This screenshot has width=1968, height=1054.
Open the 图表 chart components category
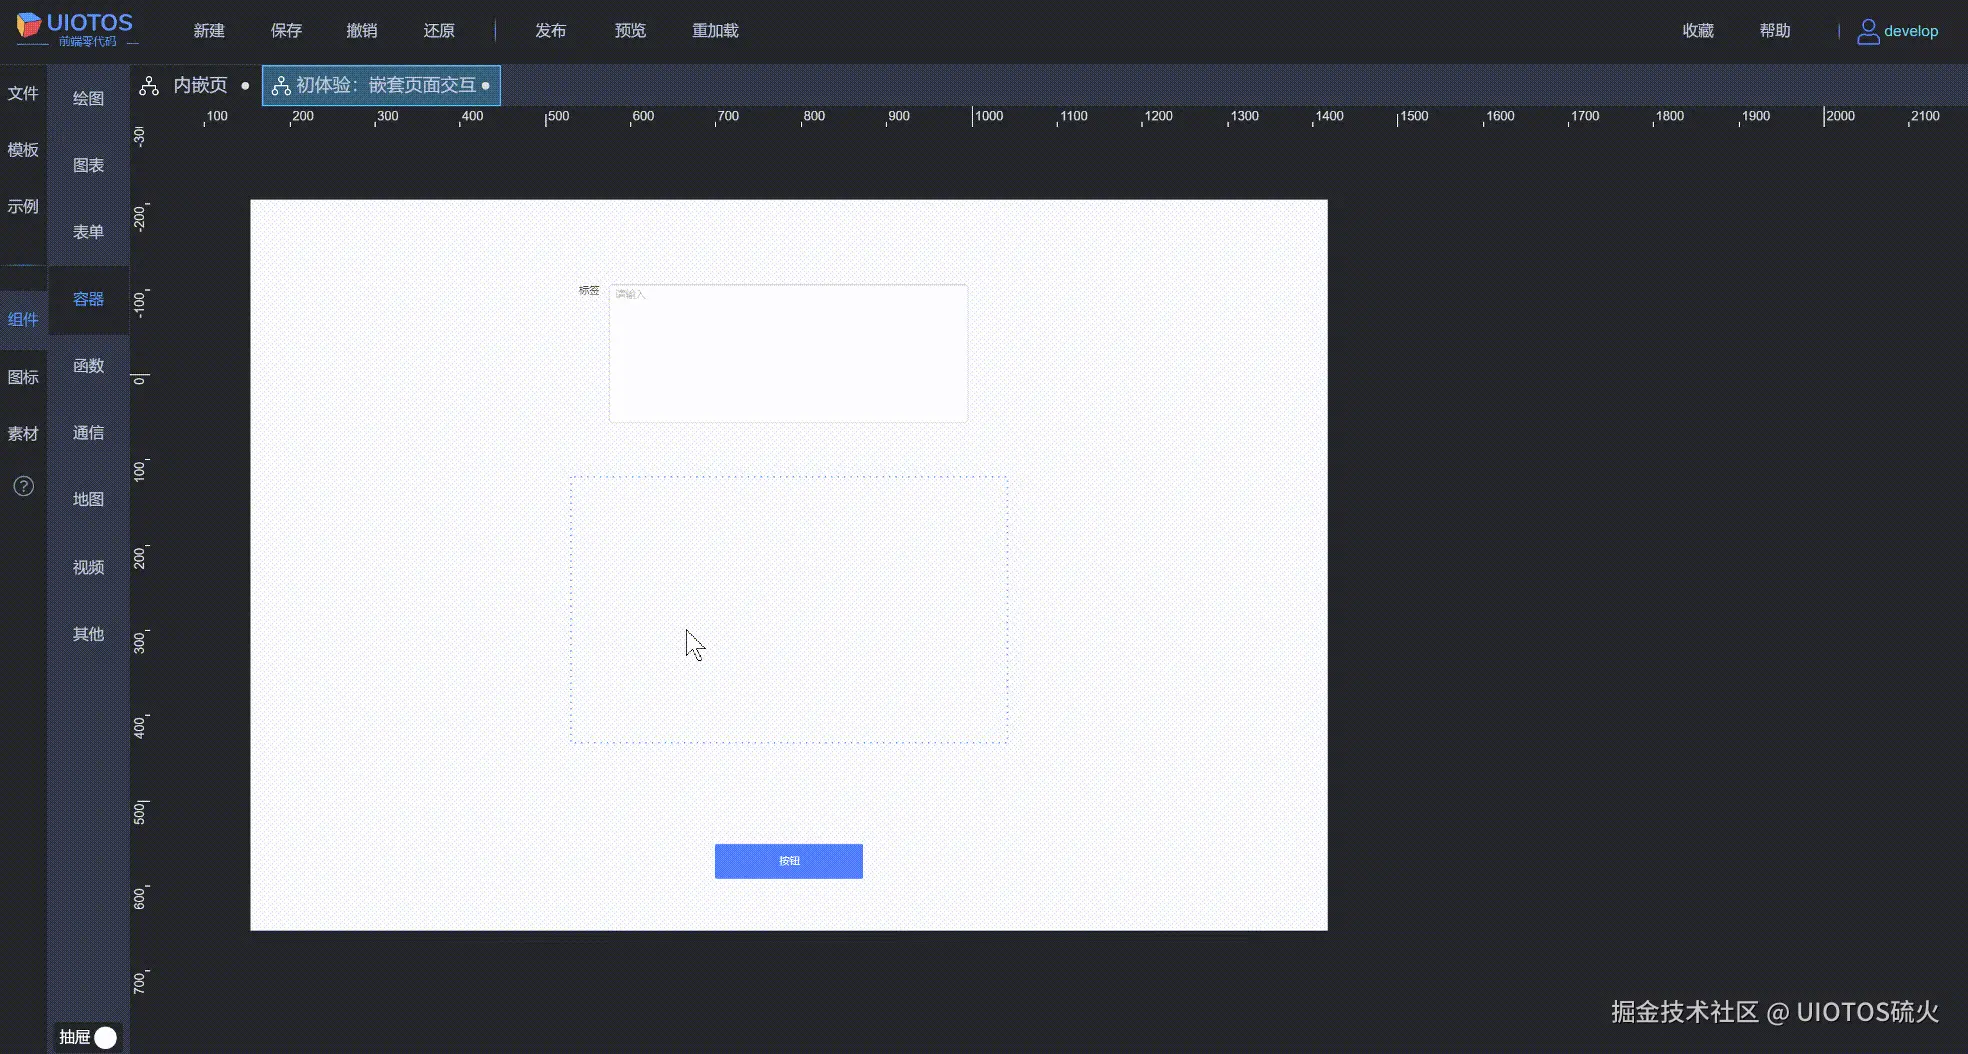[87, 164]
